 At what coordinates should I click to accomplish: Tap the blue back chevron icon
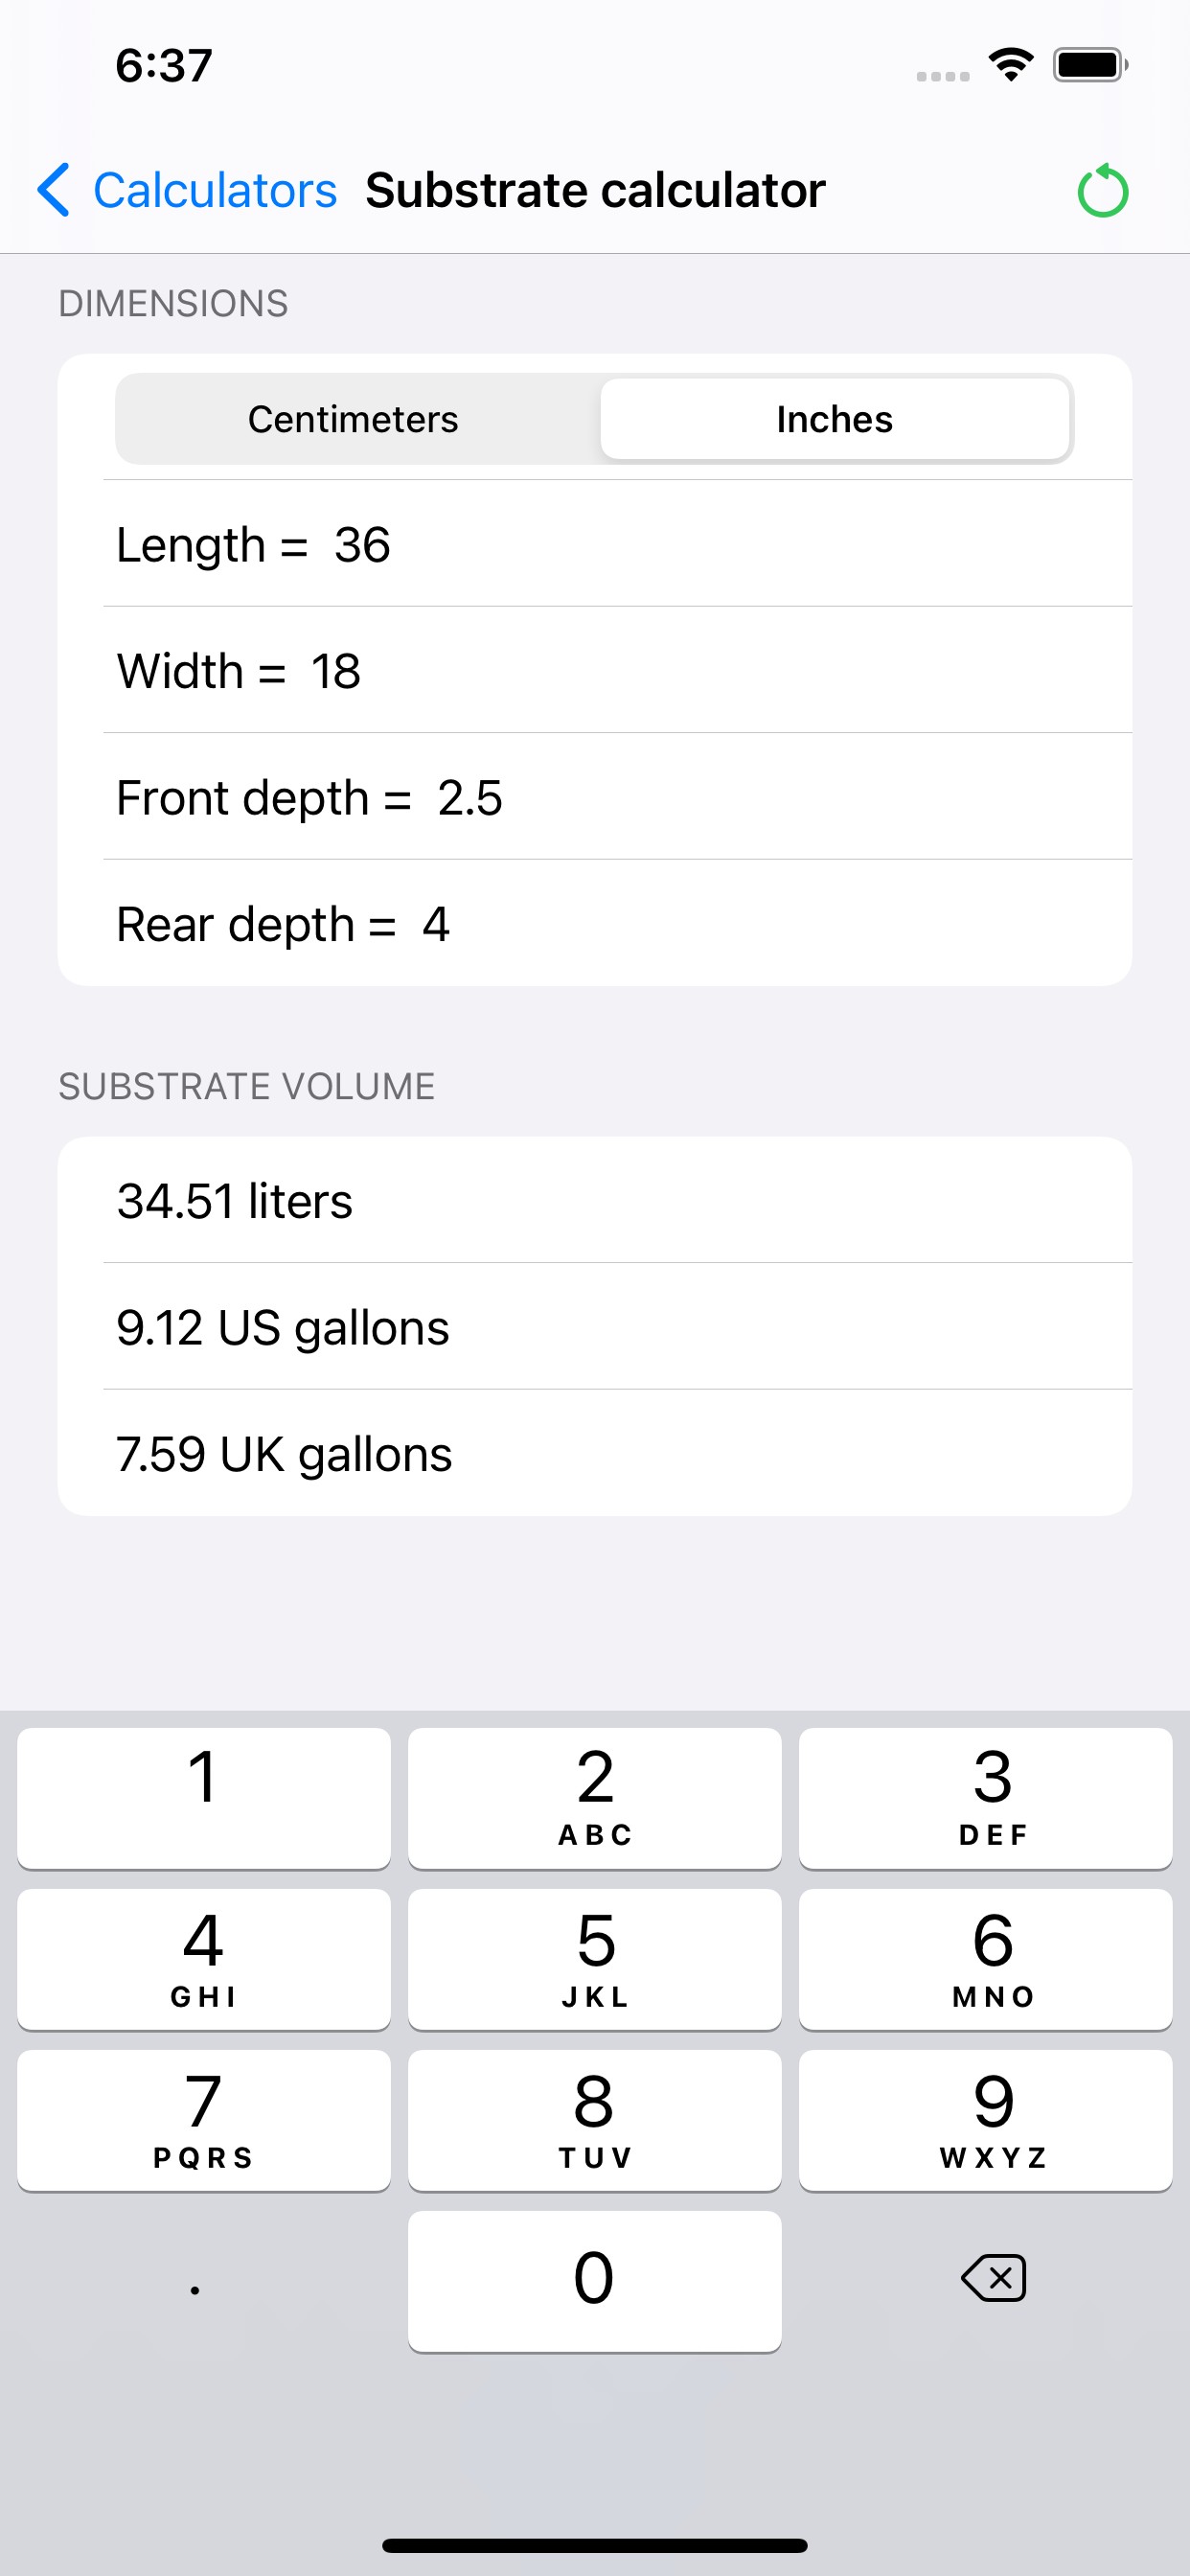tap(54, 190)
